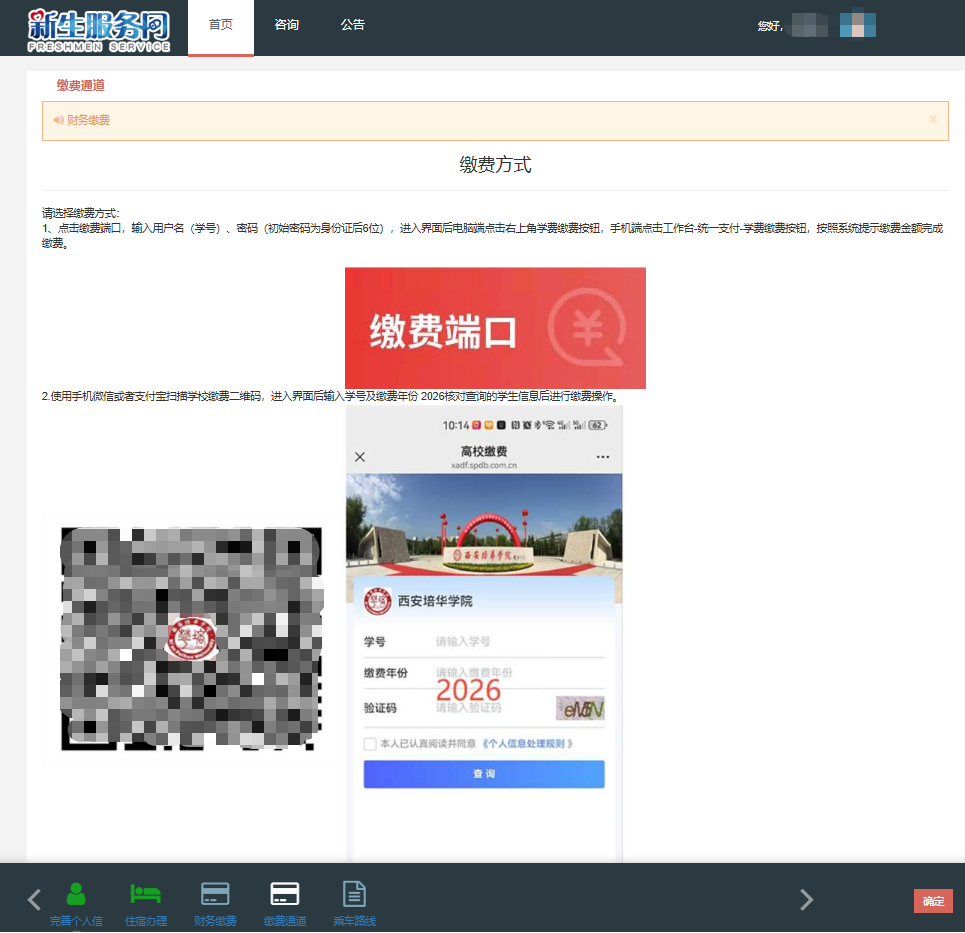Image resolution: width=965 pixels, height=933 pixels.
Task: Click the 新生服务网 site logo
Action: (98, 31)
